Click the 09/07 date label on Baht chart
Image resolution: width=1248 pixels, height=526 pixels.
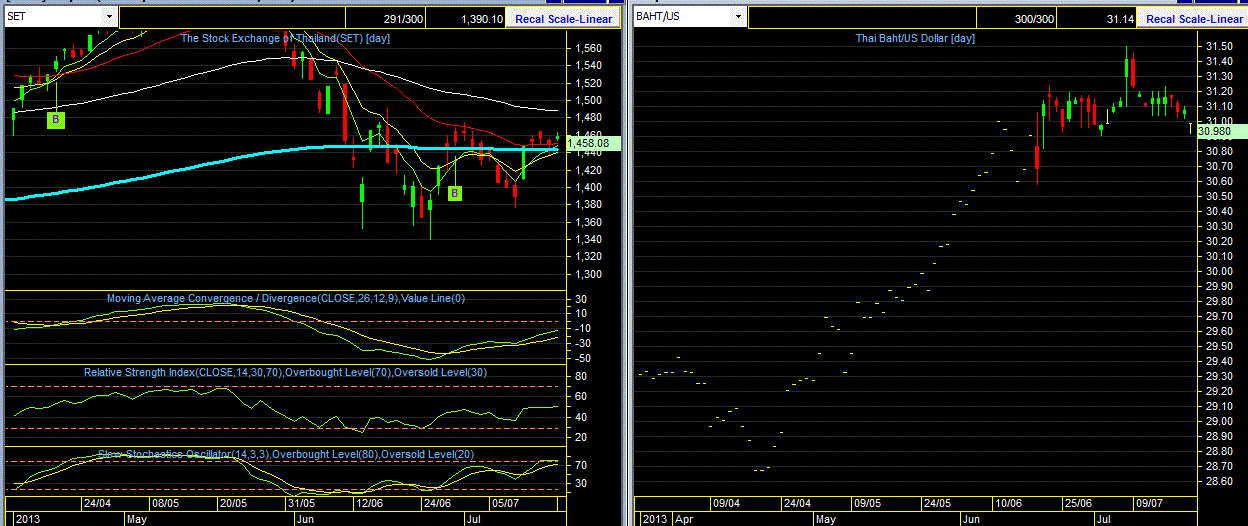[1149, 504]
